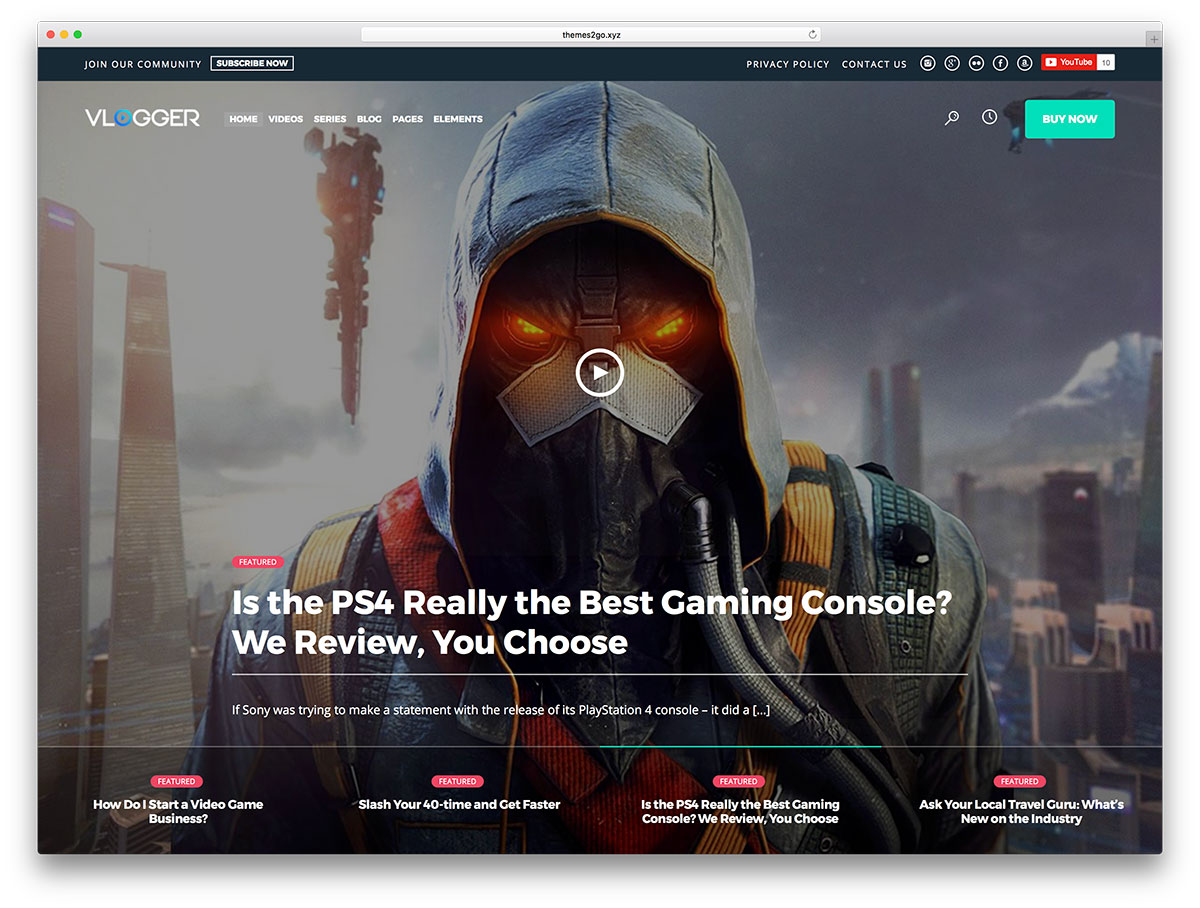The image size is (1200, 908).
Task: Open the Videos menu item
Action: [x=286, y=119]
